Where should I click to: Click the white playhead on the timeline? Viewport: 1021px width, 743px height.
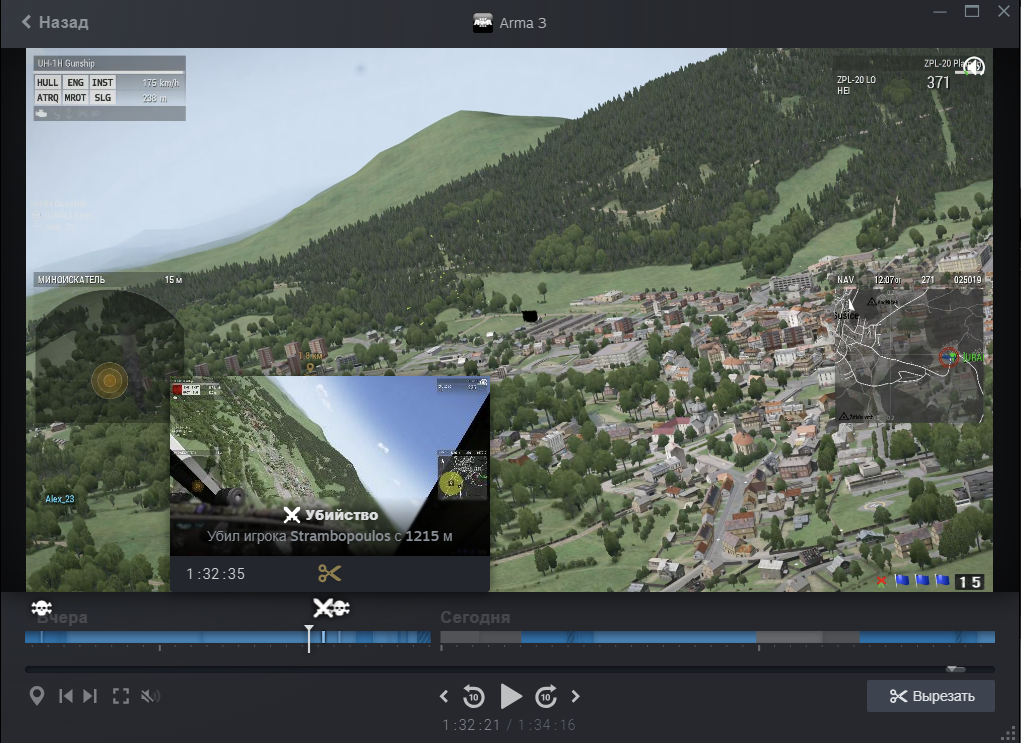click(309, 638)
